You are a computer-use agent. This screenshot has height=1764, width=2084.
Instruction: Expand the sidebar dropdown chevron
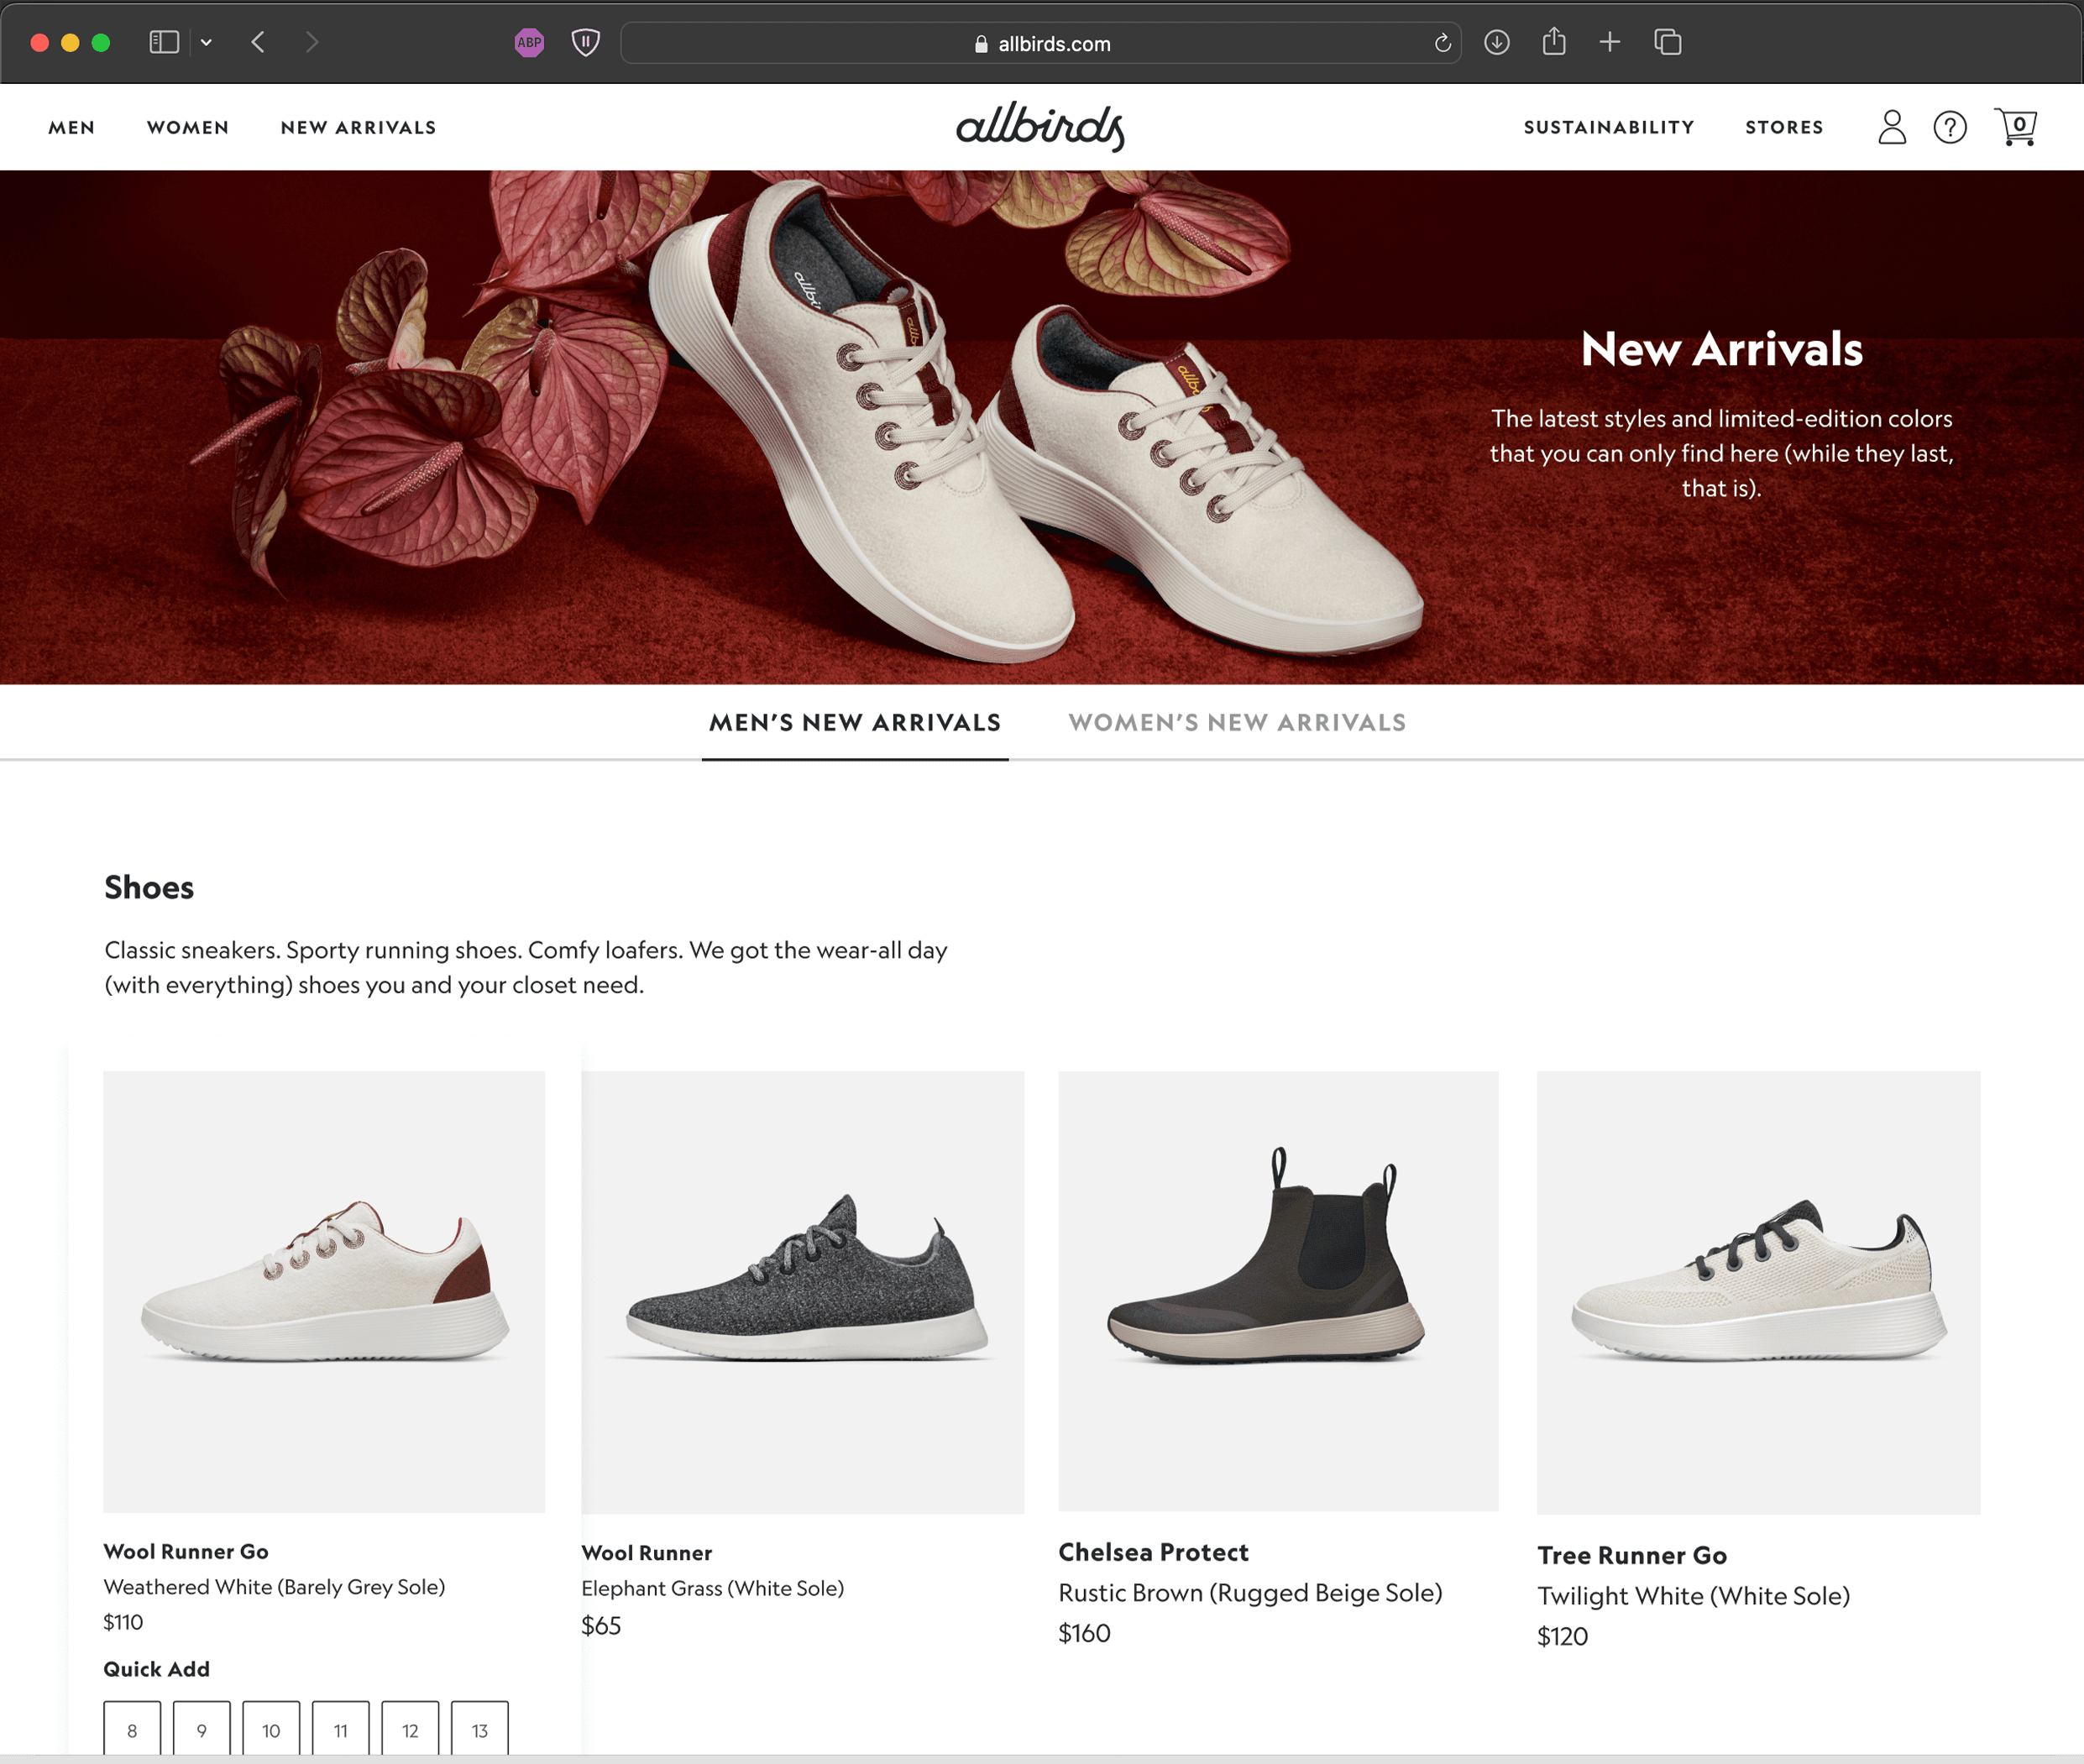pos(206,42)
